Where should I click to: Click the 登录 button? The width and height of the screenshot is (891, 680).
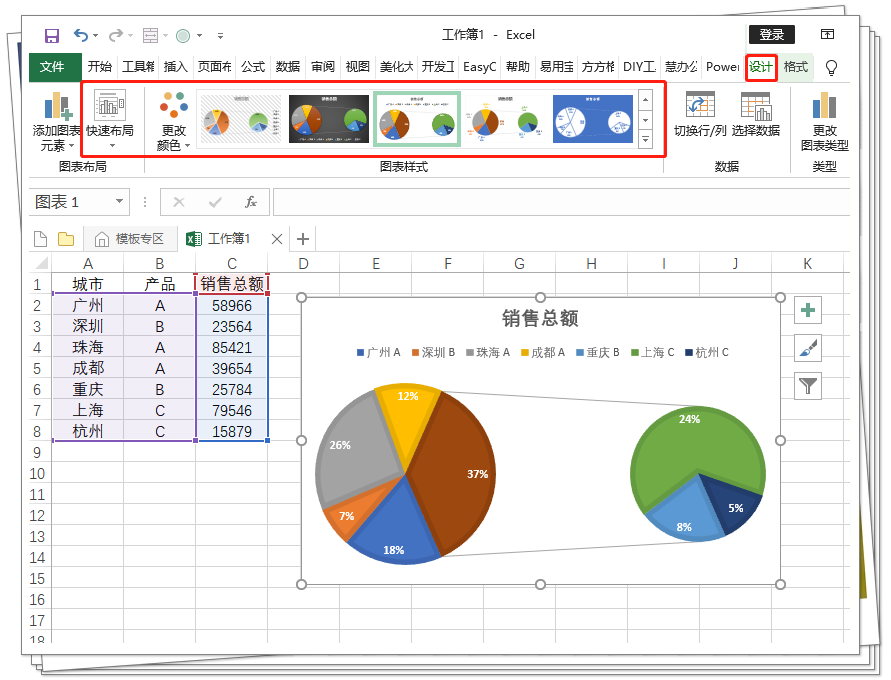pos(770,34)
